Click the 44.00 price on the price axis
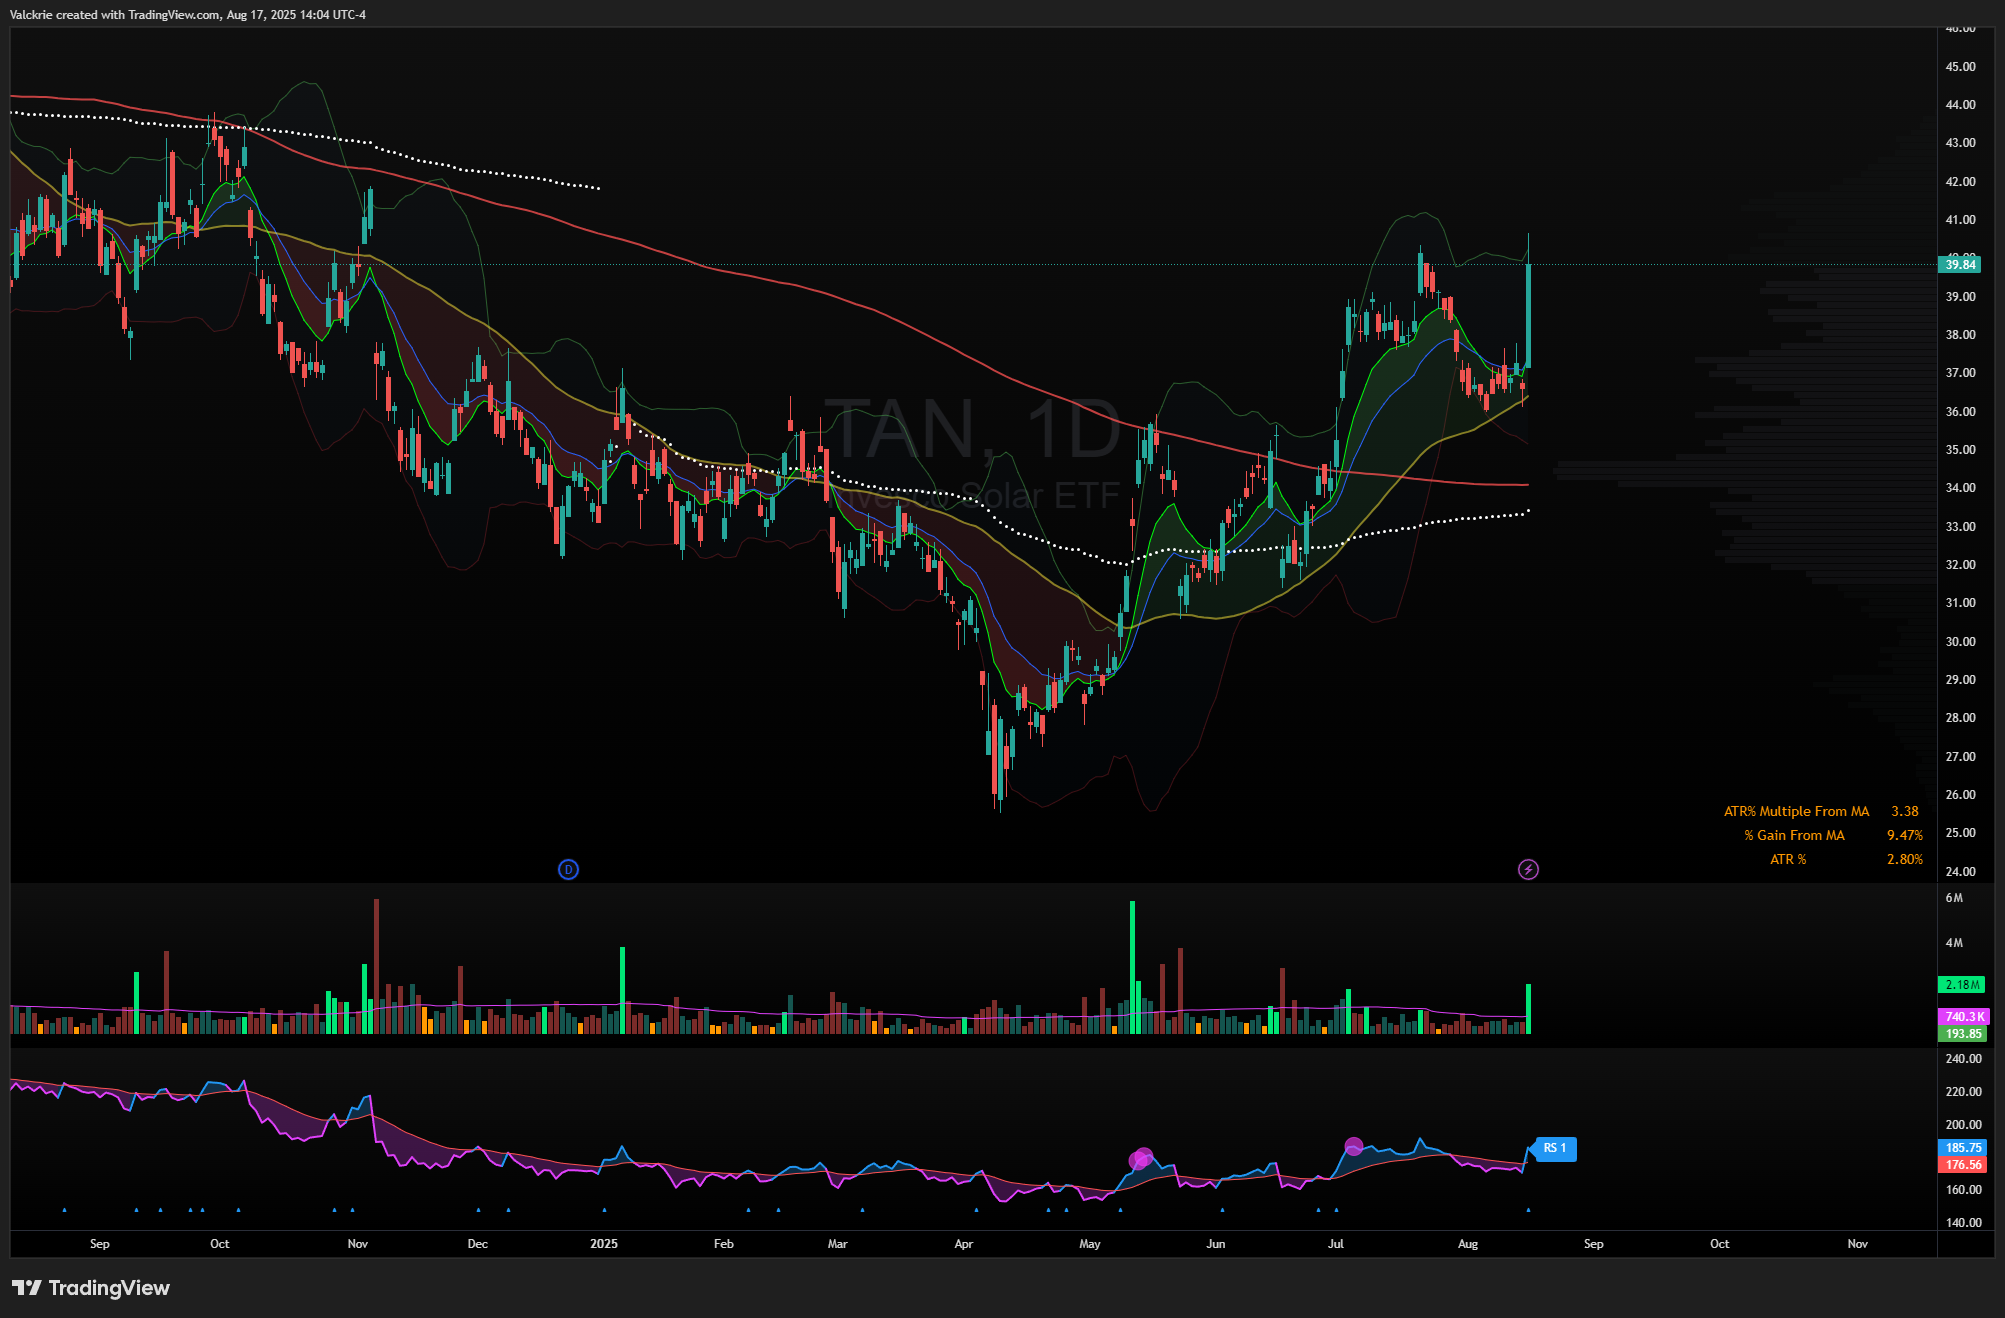This screenshot has height=1318, width=2005. point(1959,104)
